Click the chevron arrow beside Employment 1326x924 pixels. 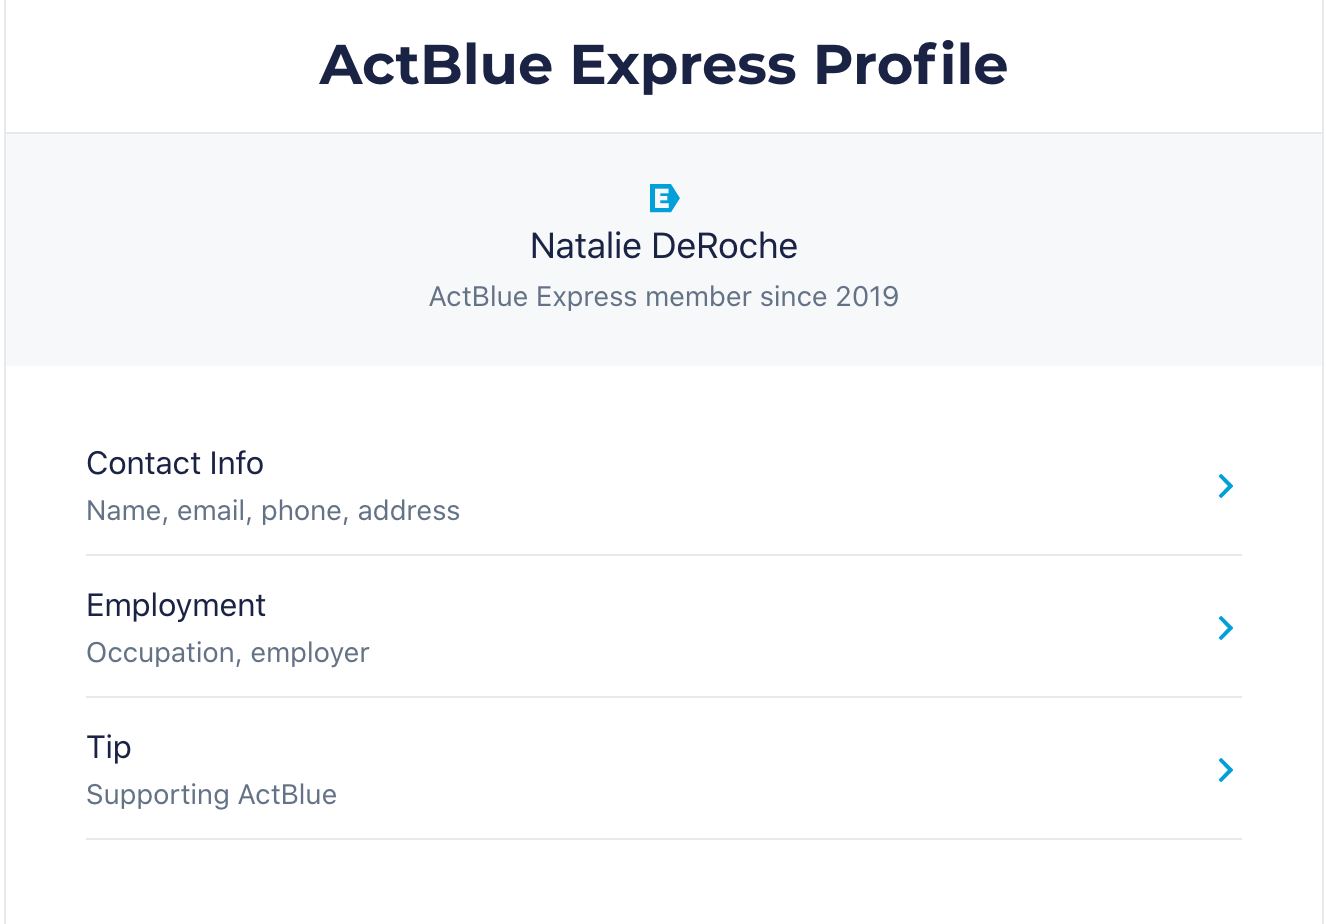1225,628
